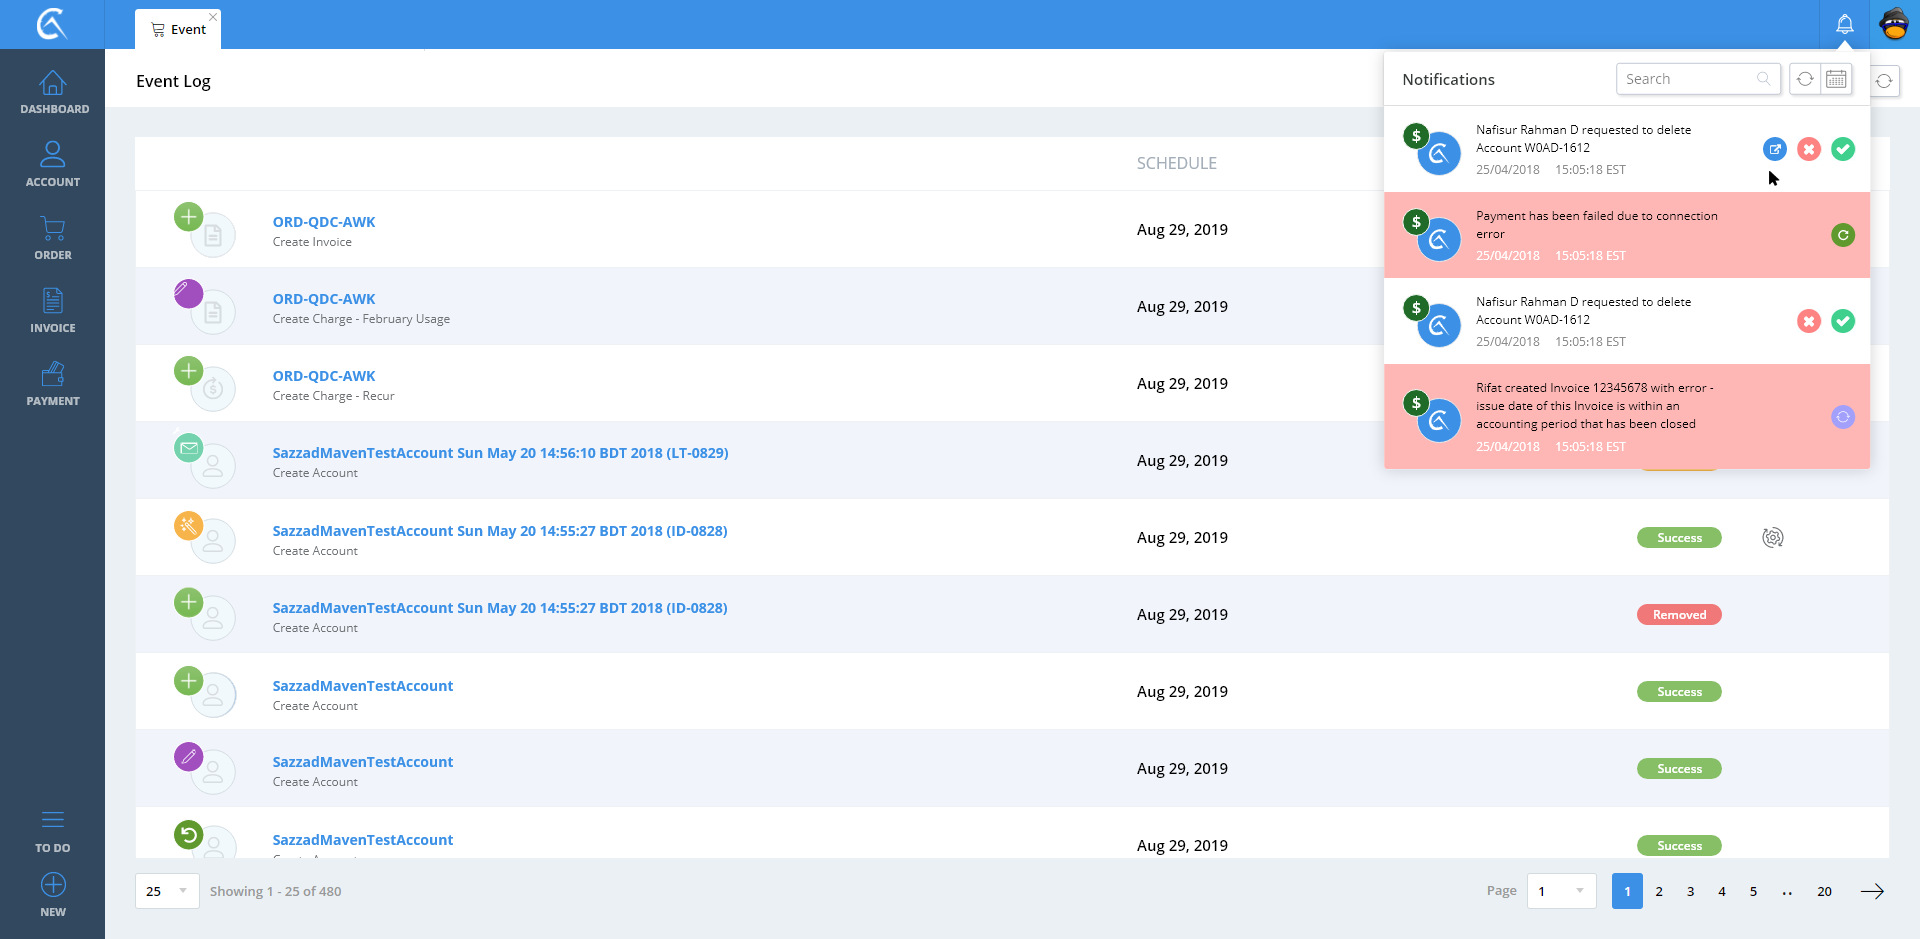The width and height of the screenshot is (1920, 939).
Task: Click the Notifications search field
Action: 1688,79
